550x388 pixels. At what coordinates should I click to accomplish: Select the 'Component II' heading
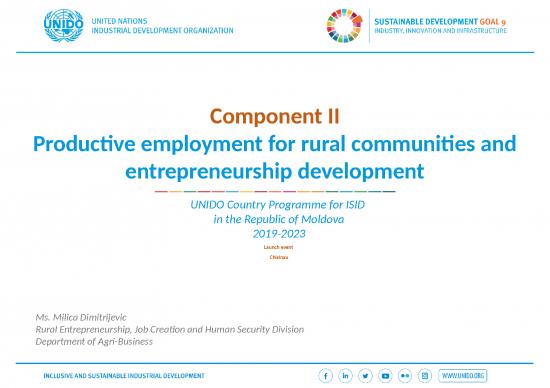pyautogui.click(x=275, y=116)
